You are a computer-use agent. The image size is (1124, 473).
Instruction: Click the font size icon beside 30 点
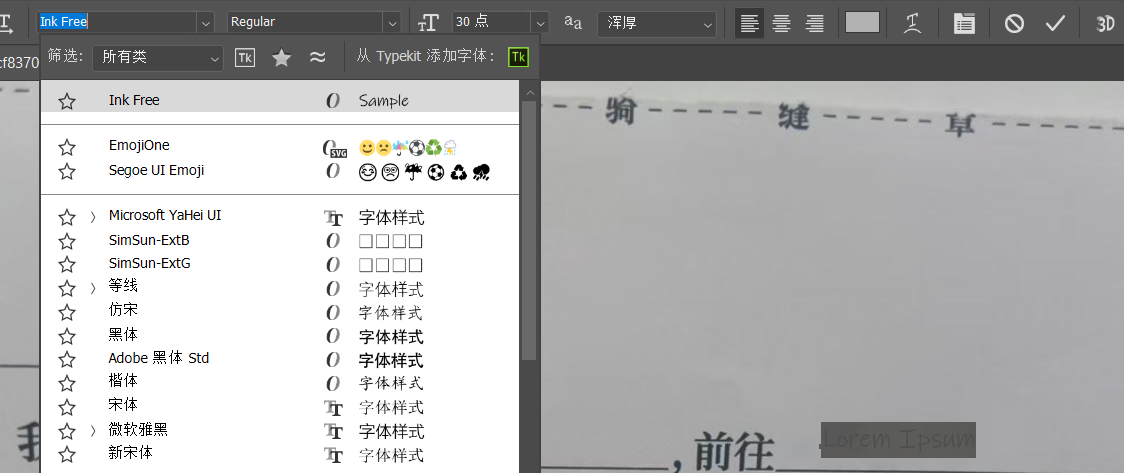(428, 23)
